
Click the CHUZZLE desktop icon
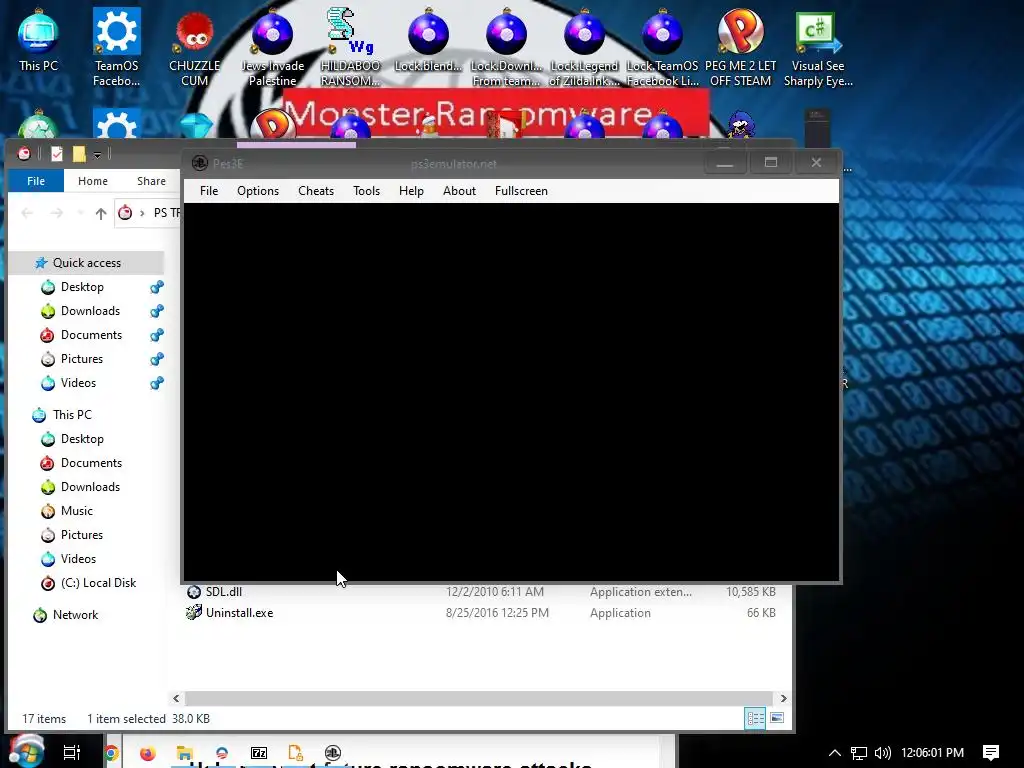coord(194,49)
